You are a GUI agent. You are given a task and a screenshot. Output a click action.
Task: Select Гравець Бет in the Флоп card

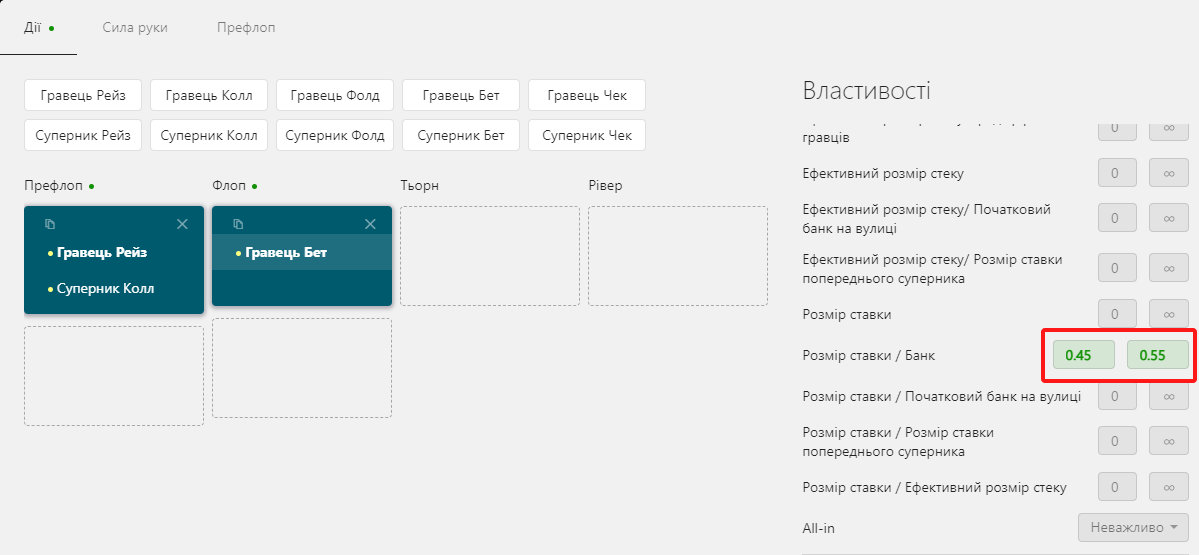302,252
